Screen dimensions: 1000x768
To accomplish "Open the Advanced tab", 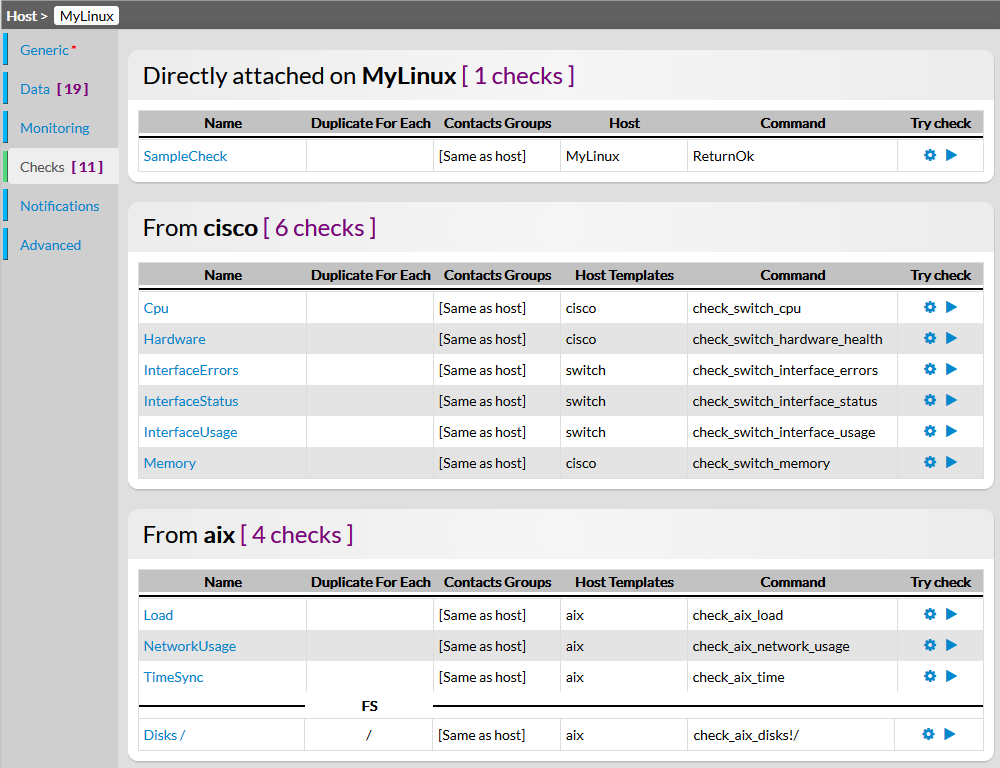I will coord(51,245).
